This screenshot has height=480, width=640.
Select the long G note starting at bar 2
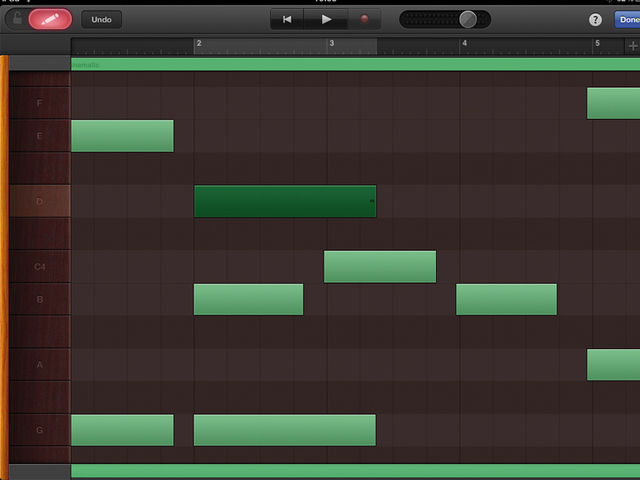[284, 430]
